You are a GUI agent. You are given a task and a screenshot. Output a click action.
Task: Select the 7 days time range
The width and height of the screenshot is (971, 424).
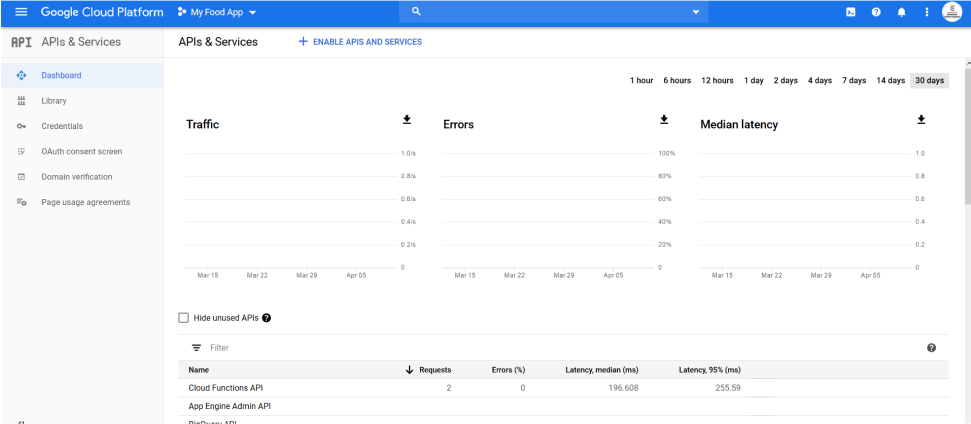[853, 81]
